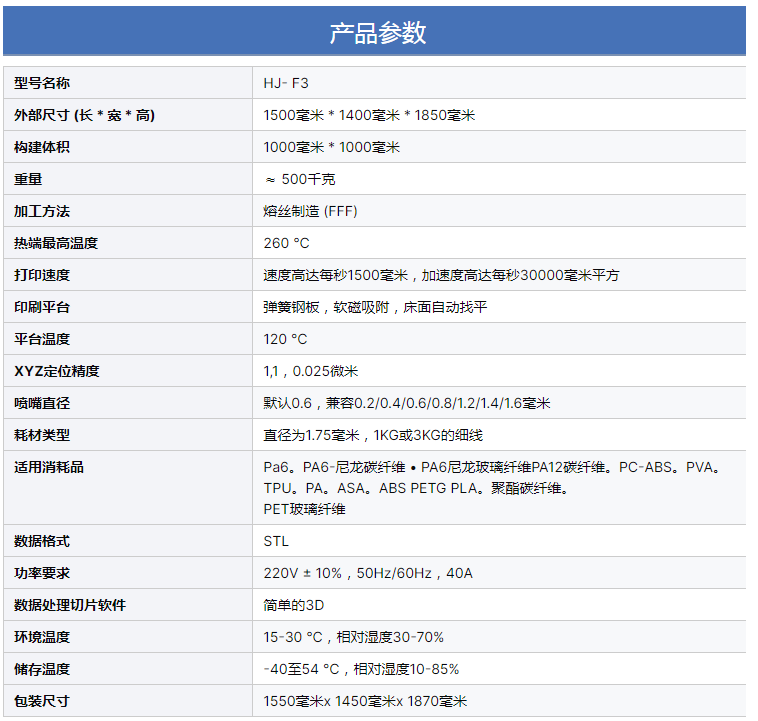
Task: Select the 熔丝制造 (FFF) value
Action: coord(310,211)
